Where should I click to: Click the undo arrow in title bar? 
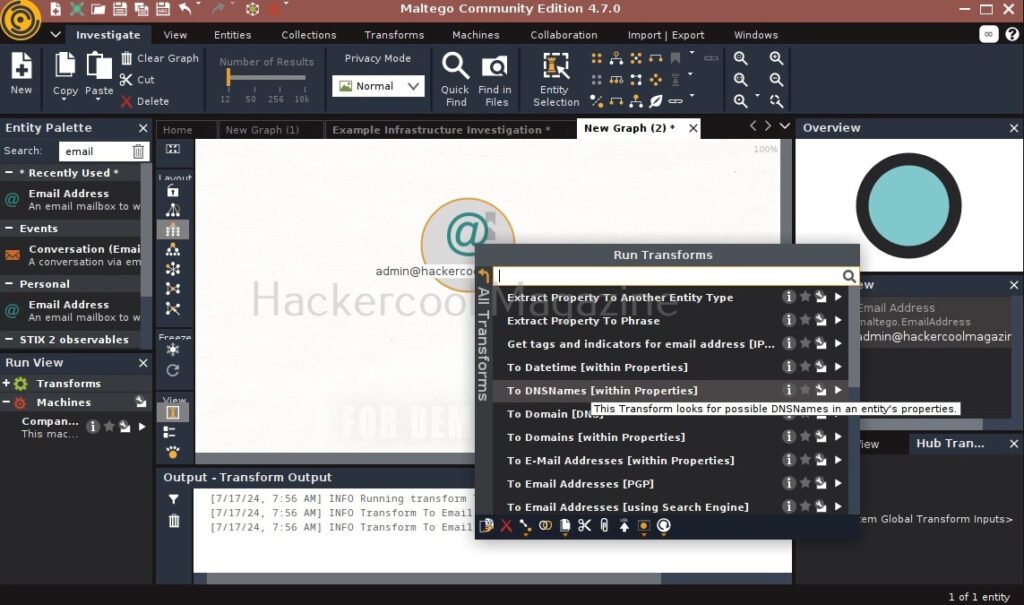pyautogui.click(x=185, y=8)
